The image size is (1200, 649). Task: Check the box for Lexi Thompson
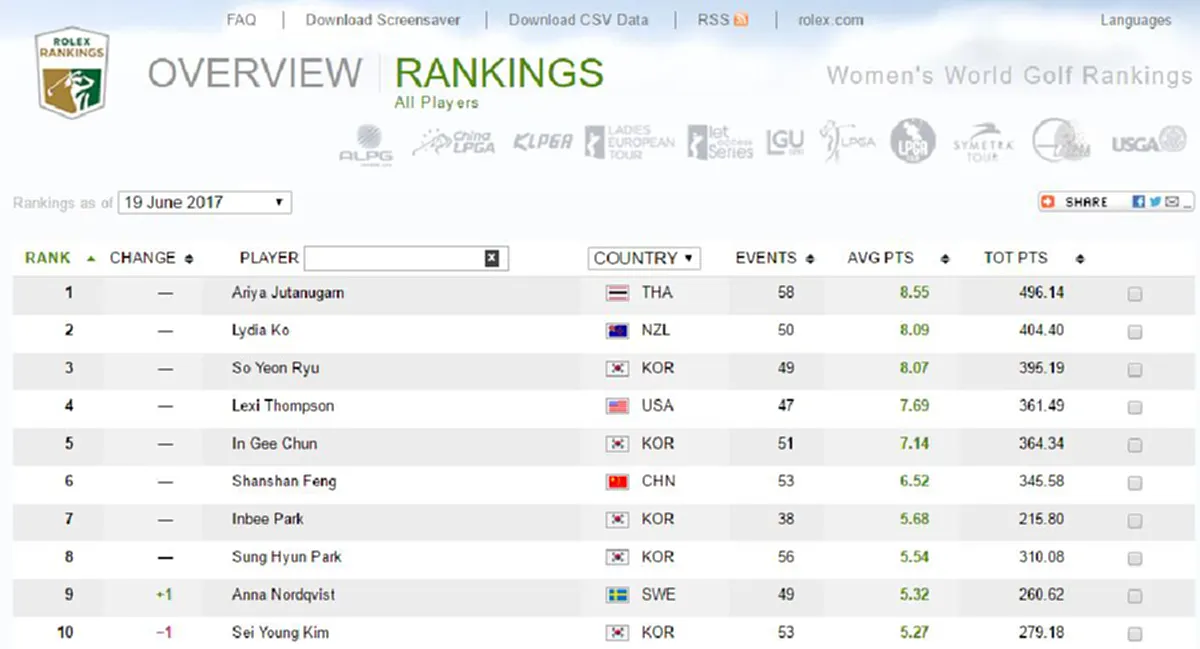pyautogui.click(x=1135, y=407)
